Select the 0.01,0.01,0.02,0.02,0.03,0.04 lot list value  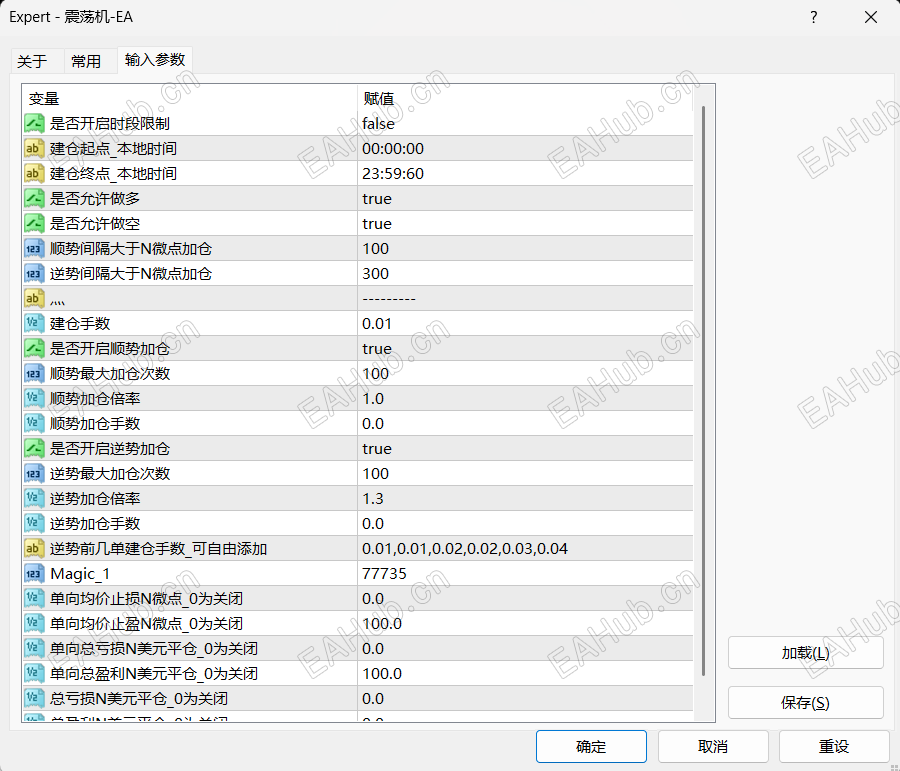click(x=464, y=548)
